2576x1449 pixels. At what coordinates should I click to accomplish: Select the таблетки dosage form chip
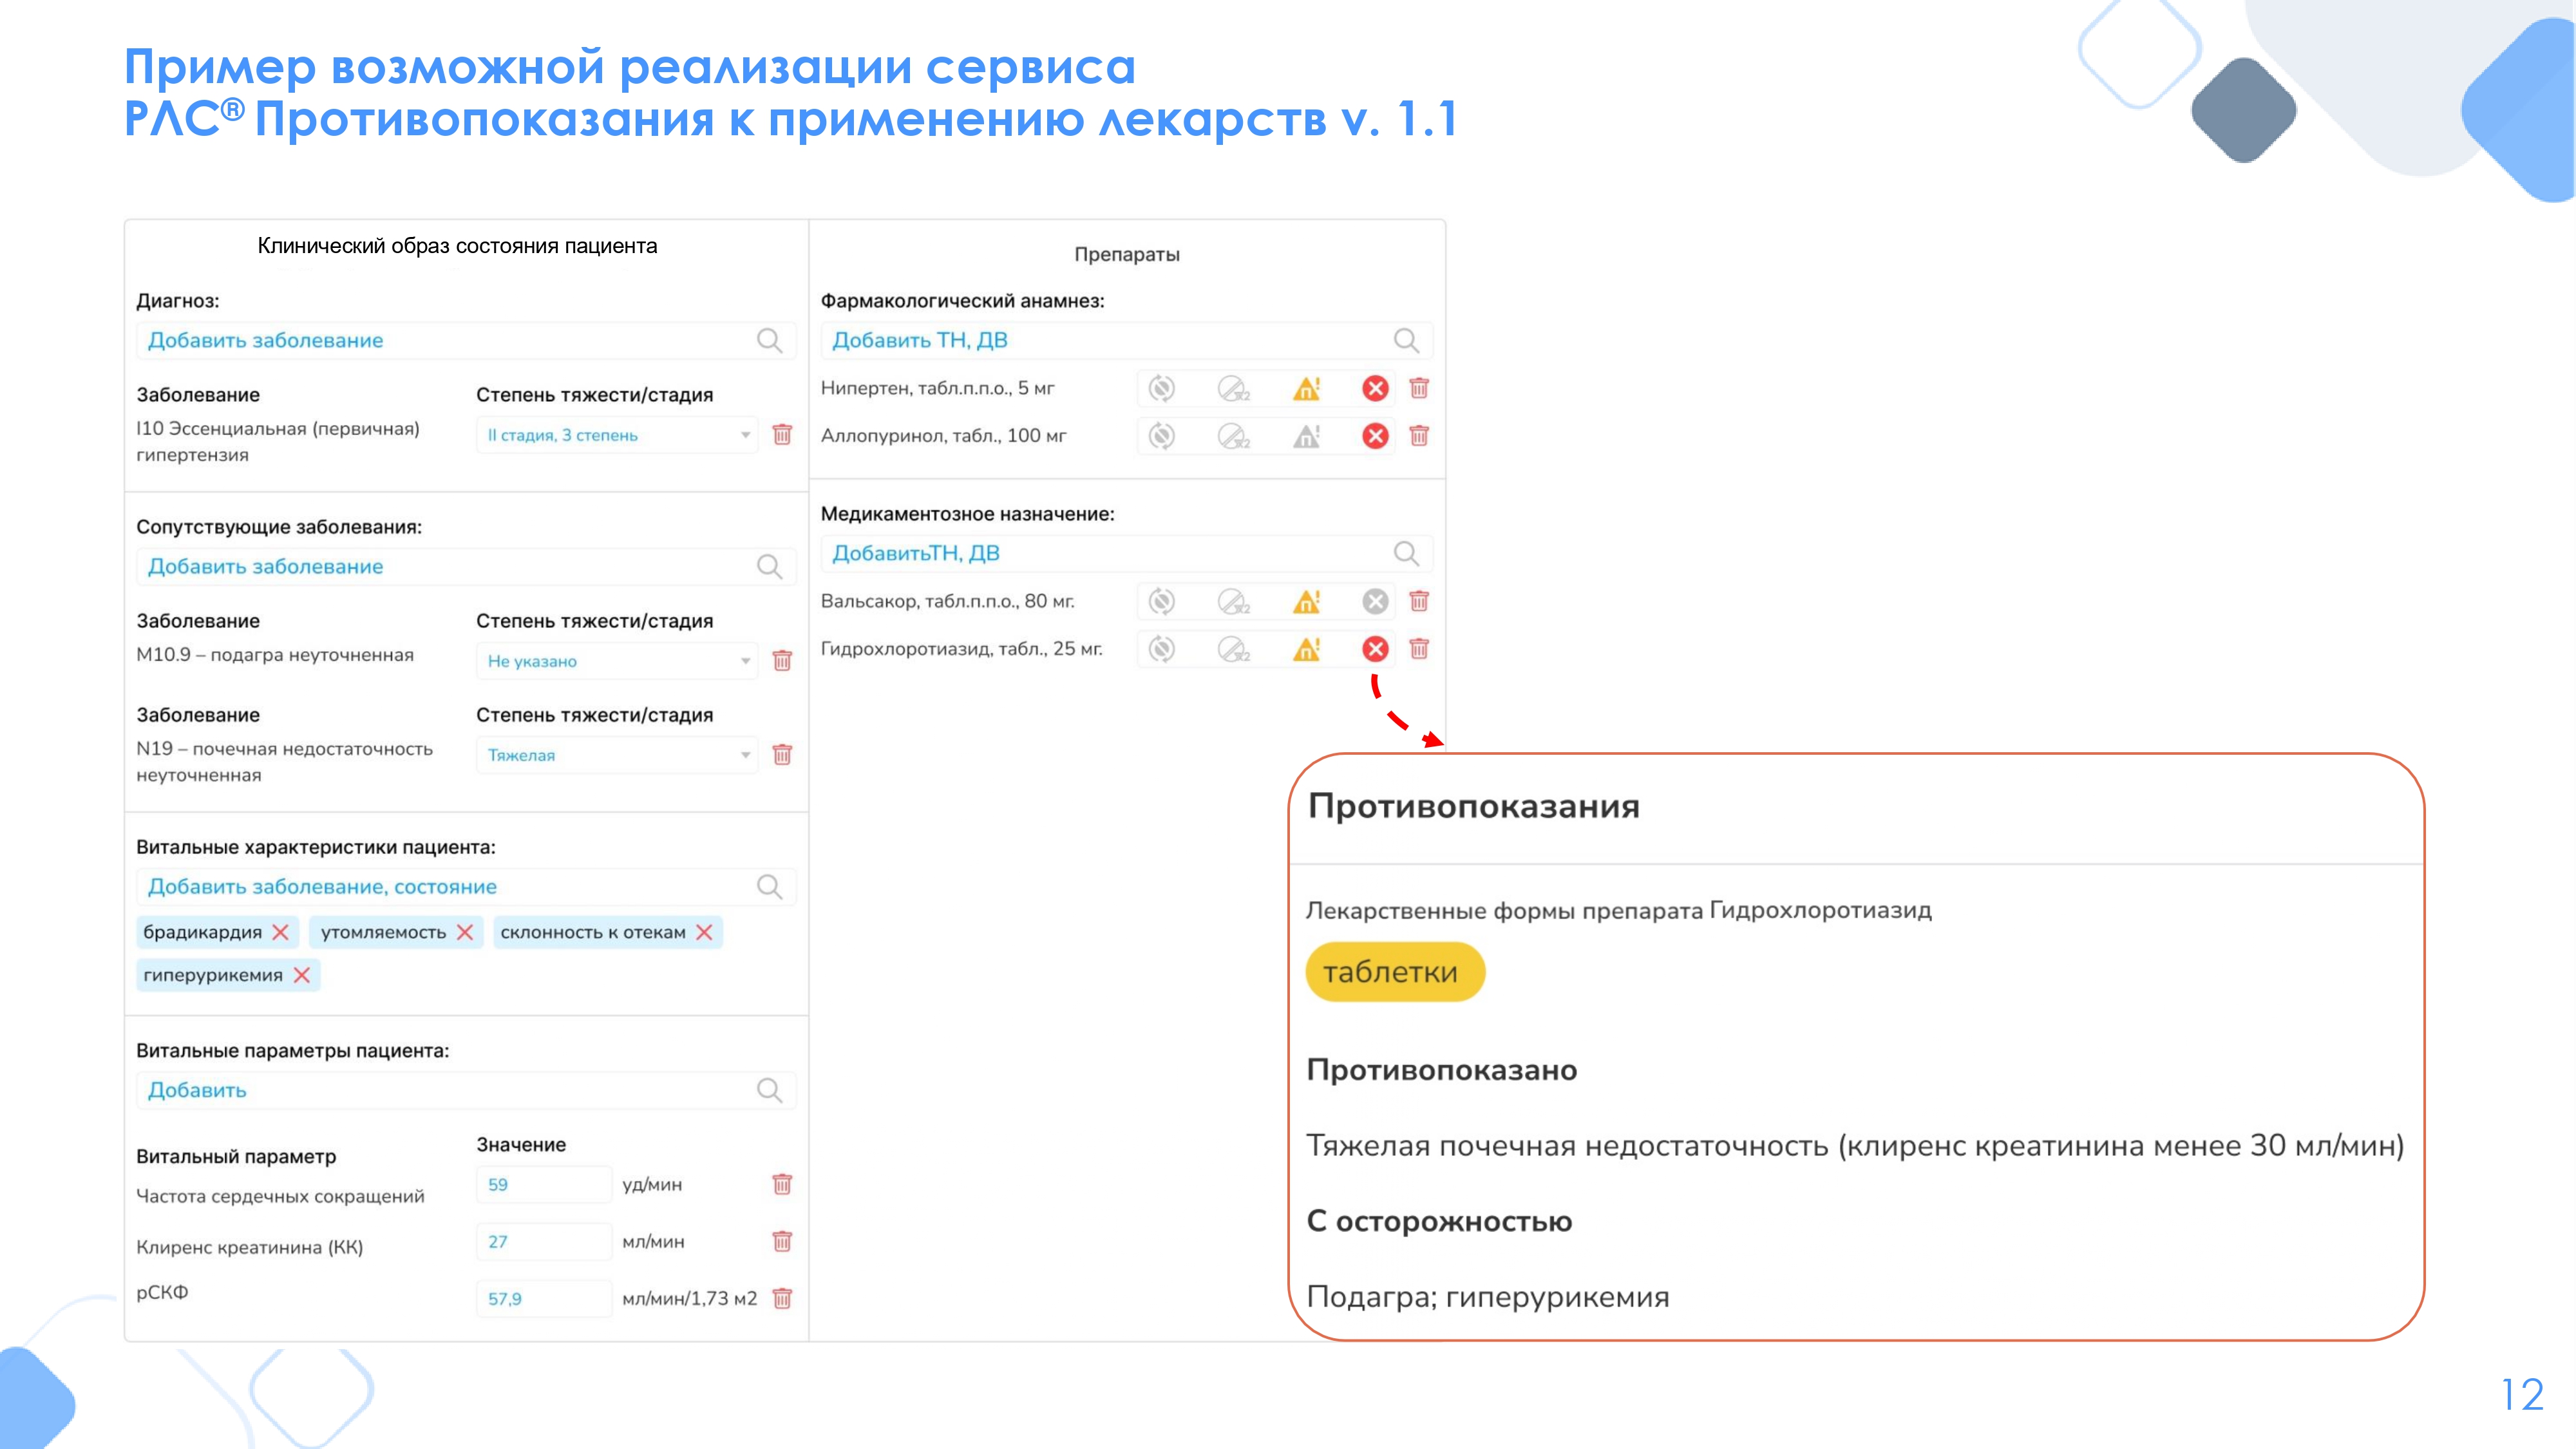click(1394, 972)
